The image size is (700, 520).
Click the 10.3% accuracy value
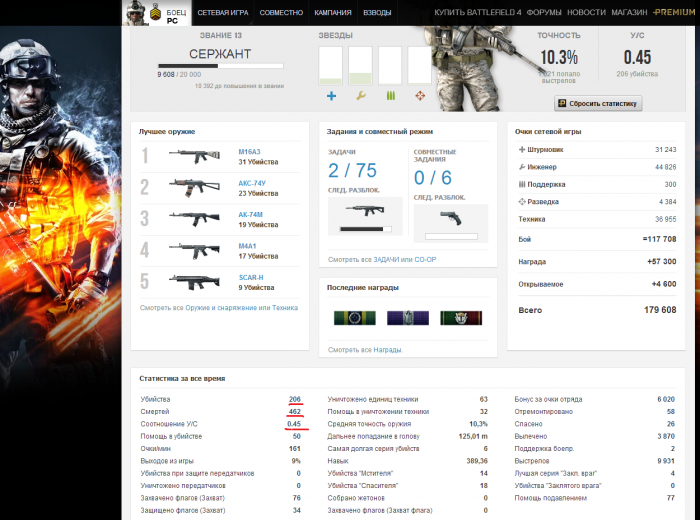[559, 57]
